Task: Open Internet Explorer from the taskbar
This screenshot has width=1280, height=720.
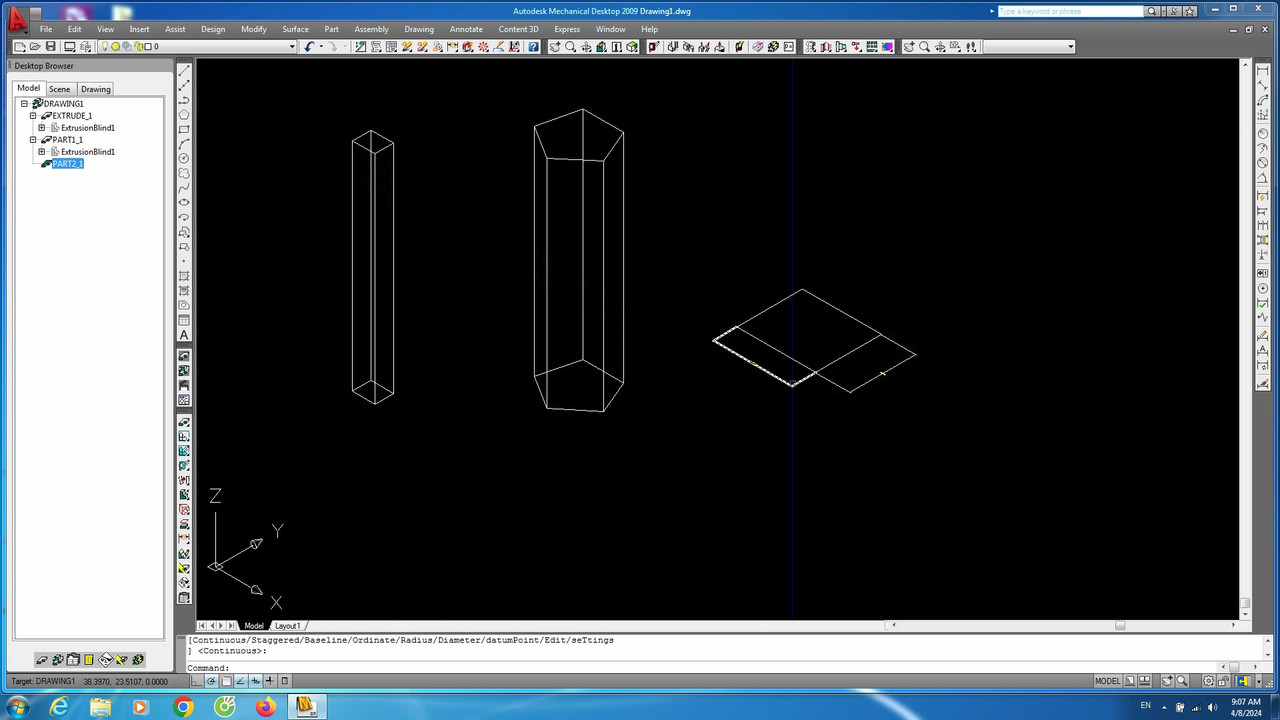Action: tap(59, 707)
